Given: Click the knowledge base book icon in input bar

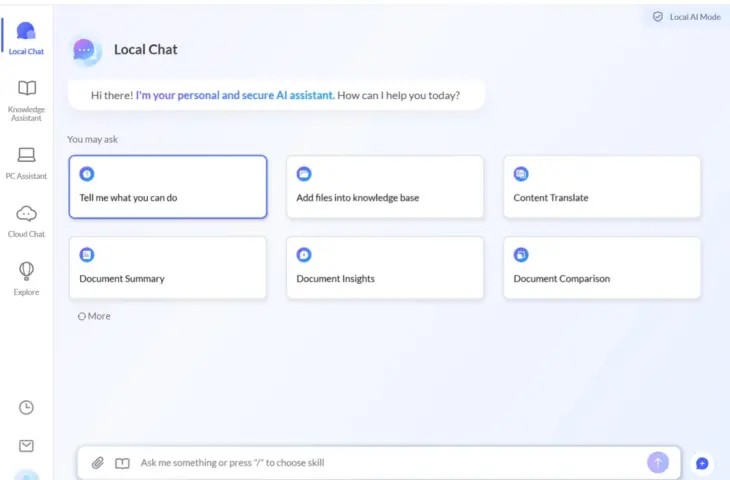Looking at the screenshot, I should (x=122, y=463).
